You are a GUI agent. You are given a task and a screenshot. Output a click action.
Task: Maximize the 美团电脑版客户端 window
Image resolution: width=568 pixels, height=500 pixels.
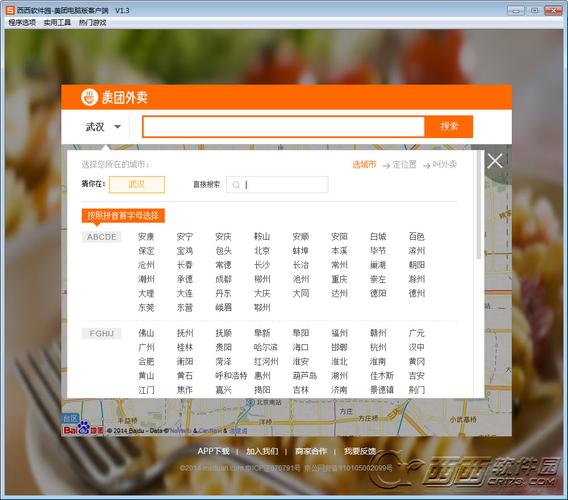pyautogui.click(x=534, y=11)
